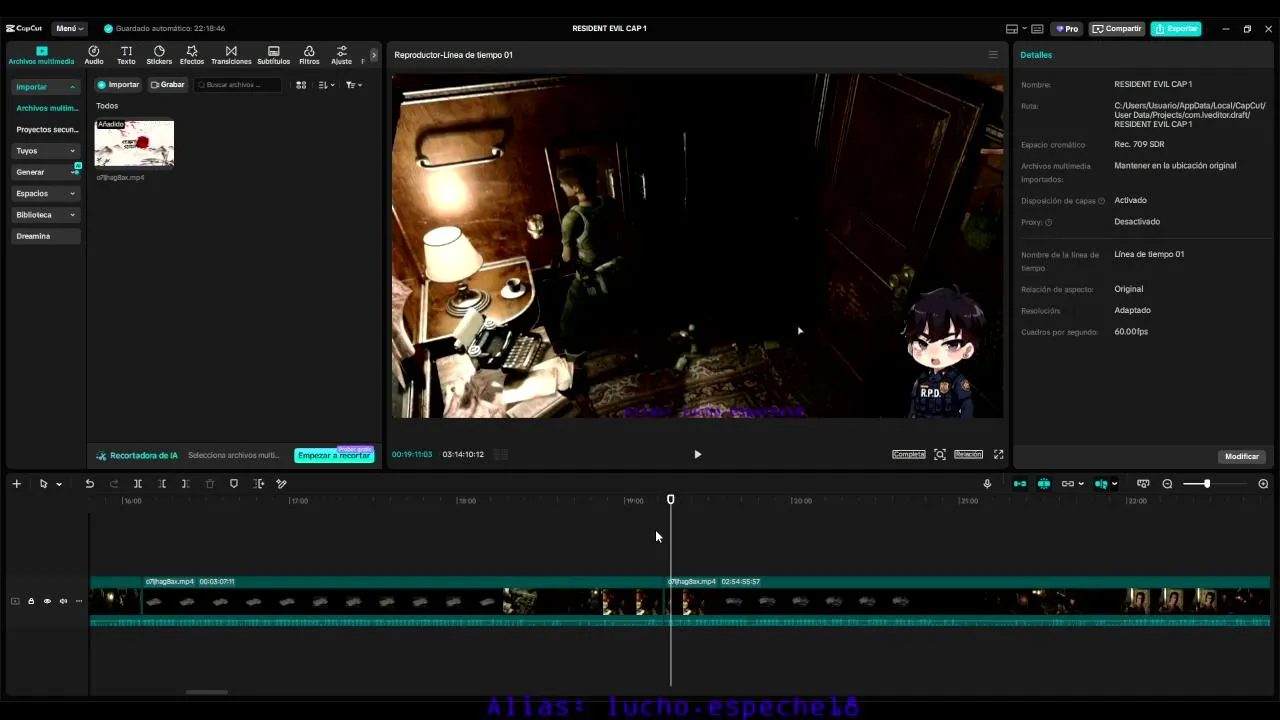The height and width of the screenshot is (720, 1280).
Task: Redo the last undone edit
Action: coord(114,484)
